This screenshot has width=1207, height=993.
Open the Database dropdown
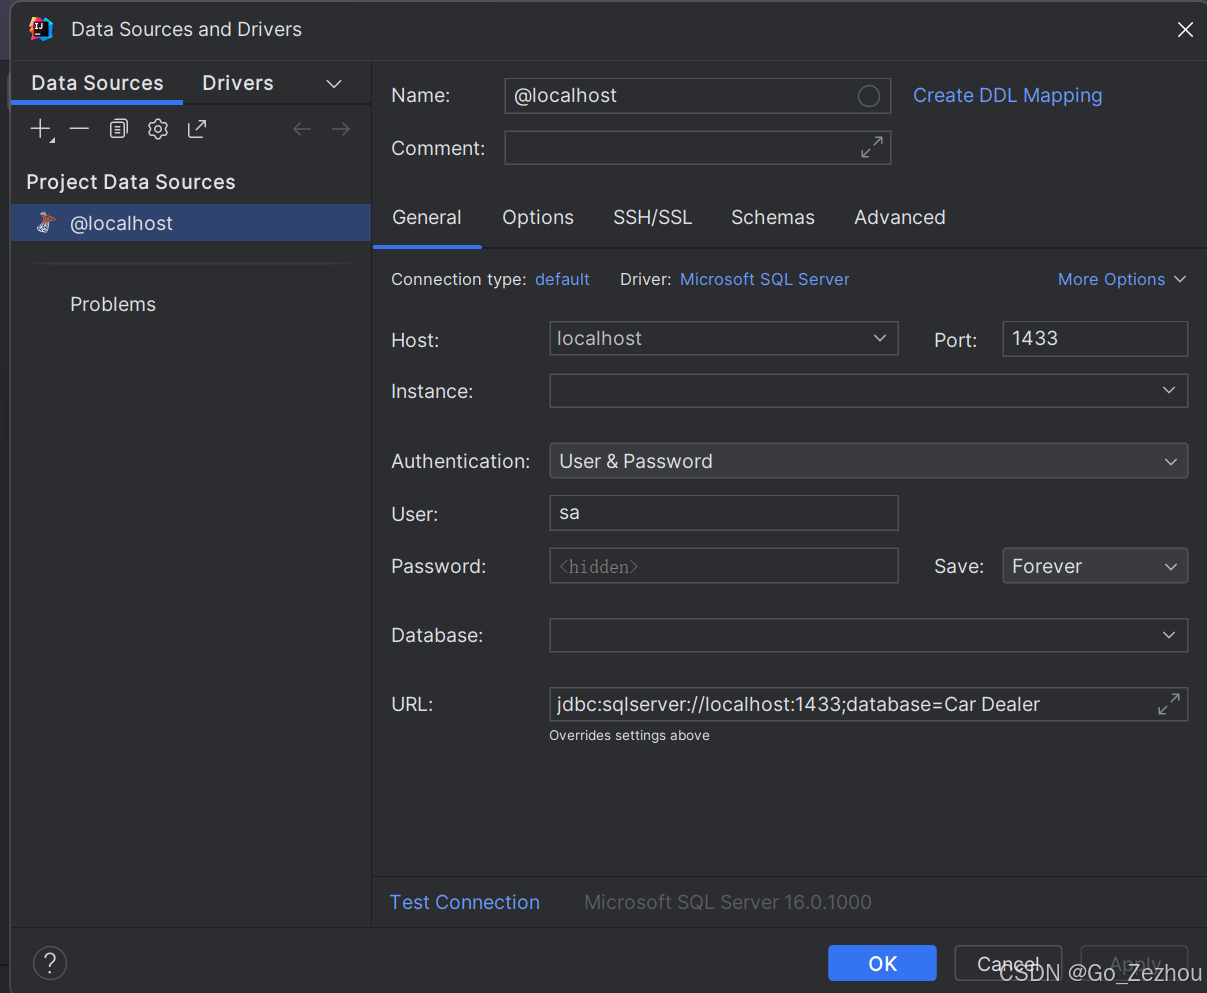[x=1169, y=635]
